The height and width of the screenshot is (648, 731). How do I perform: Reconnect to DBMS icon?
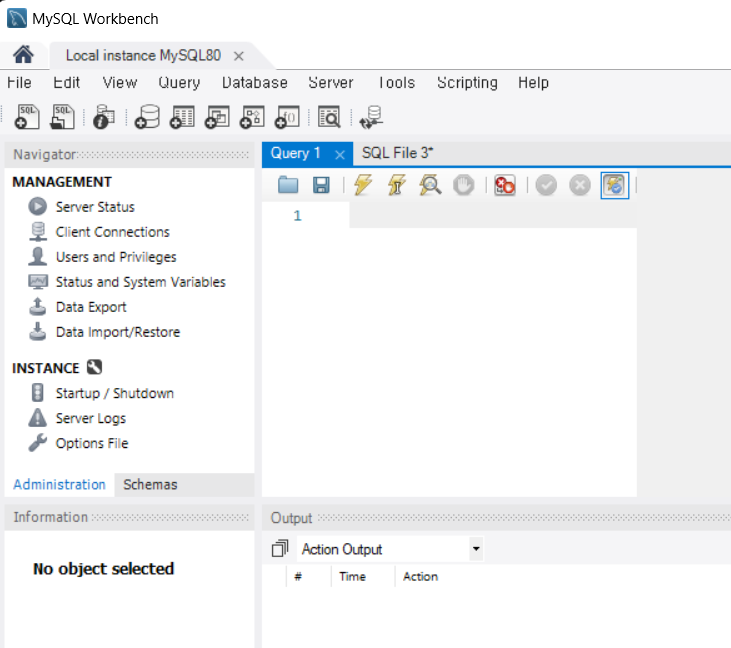click(x=372, y=117)
